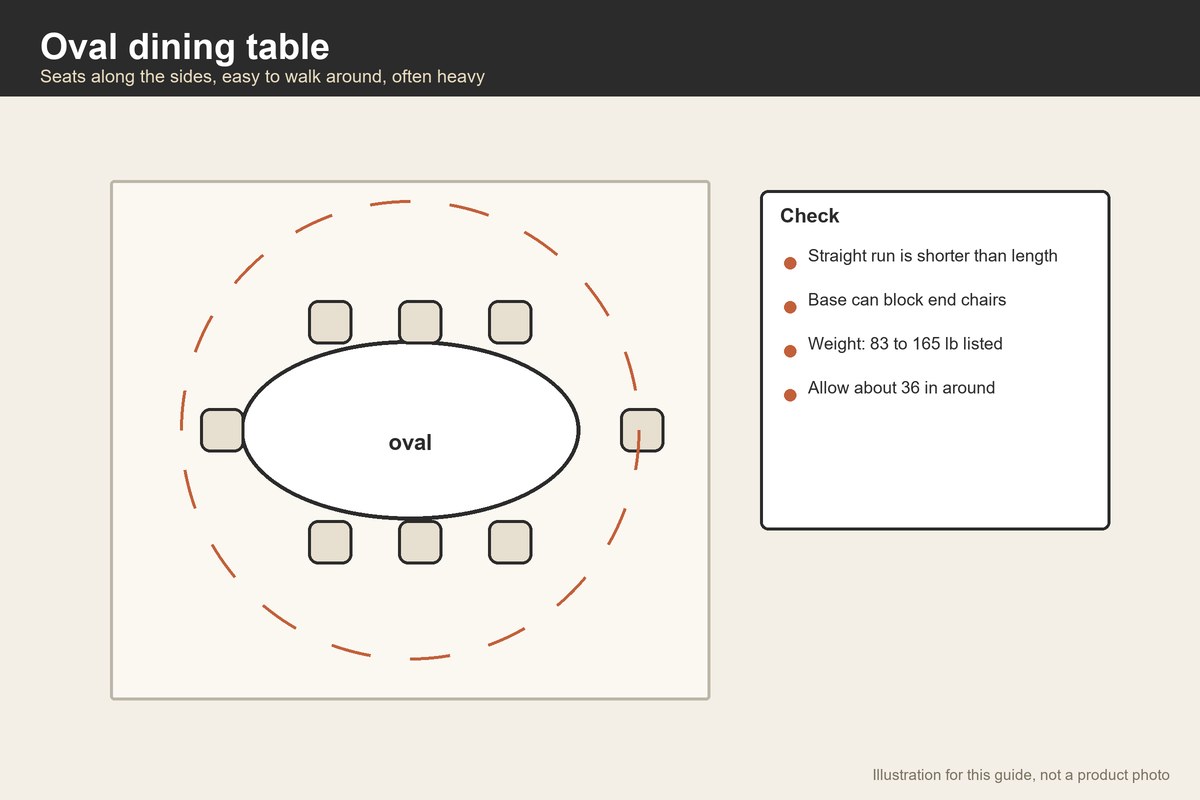Image resolution: width=1200 pixels, height=800 pixels.
Task: Click the chair at the left end of the table
Action: [222, 430]
